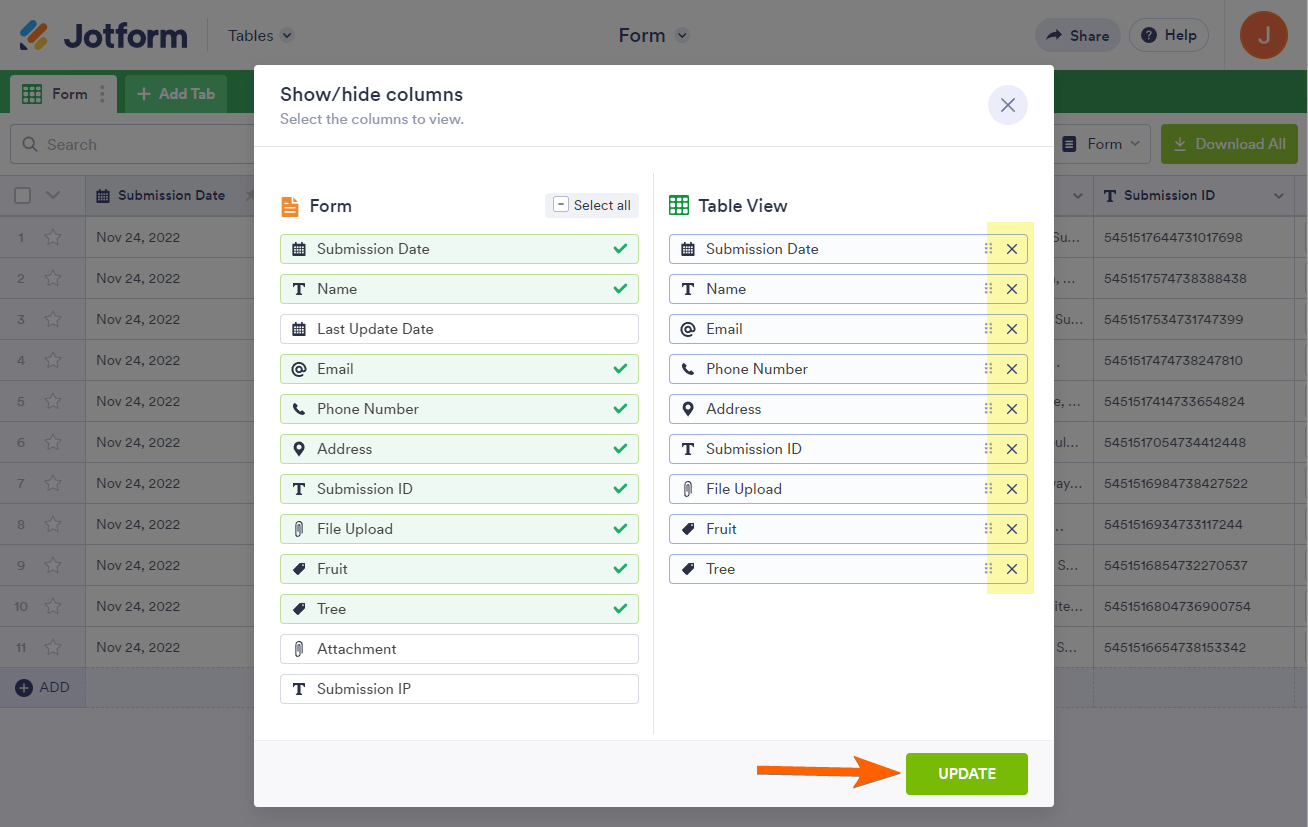Expand the Form title dropdown

682,36
